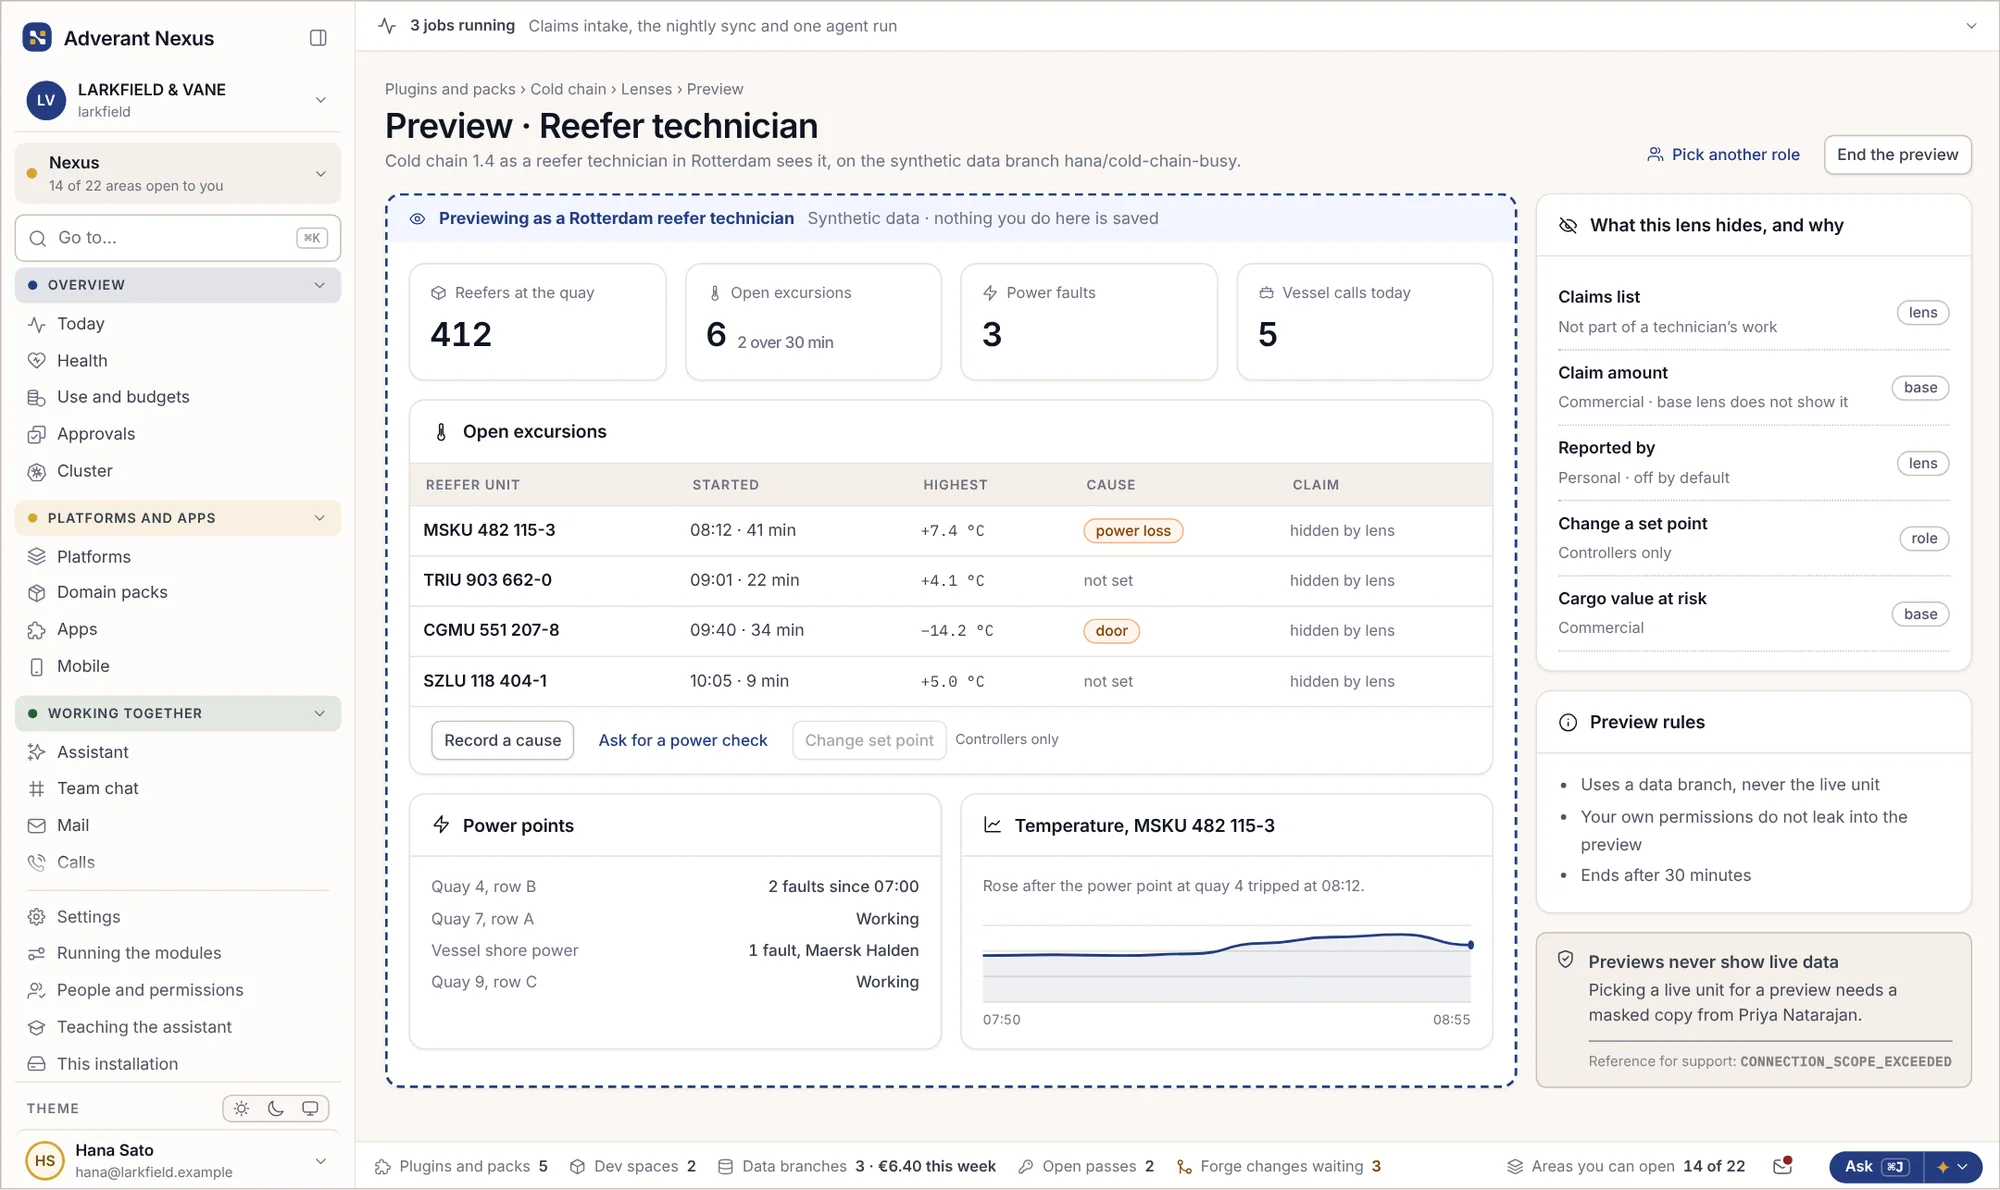
Task: Click the Calls phone icon
Action: pos(37,862)
